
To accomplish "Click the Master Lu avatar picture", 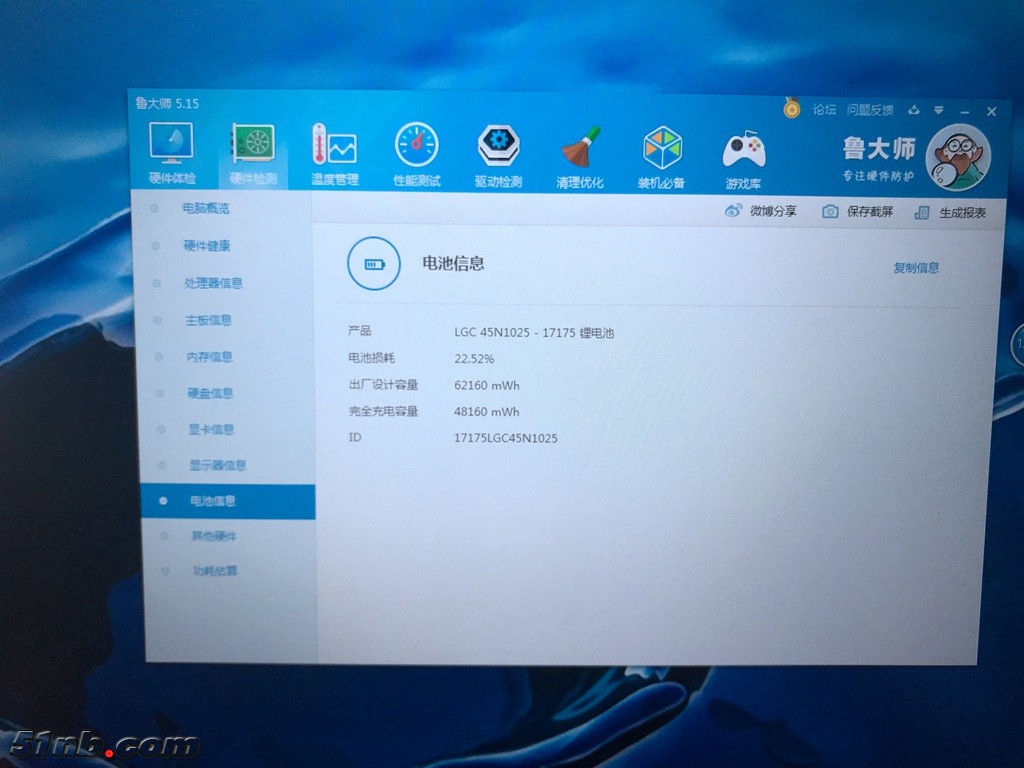I will point(957,158).
